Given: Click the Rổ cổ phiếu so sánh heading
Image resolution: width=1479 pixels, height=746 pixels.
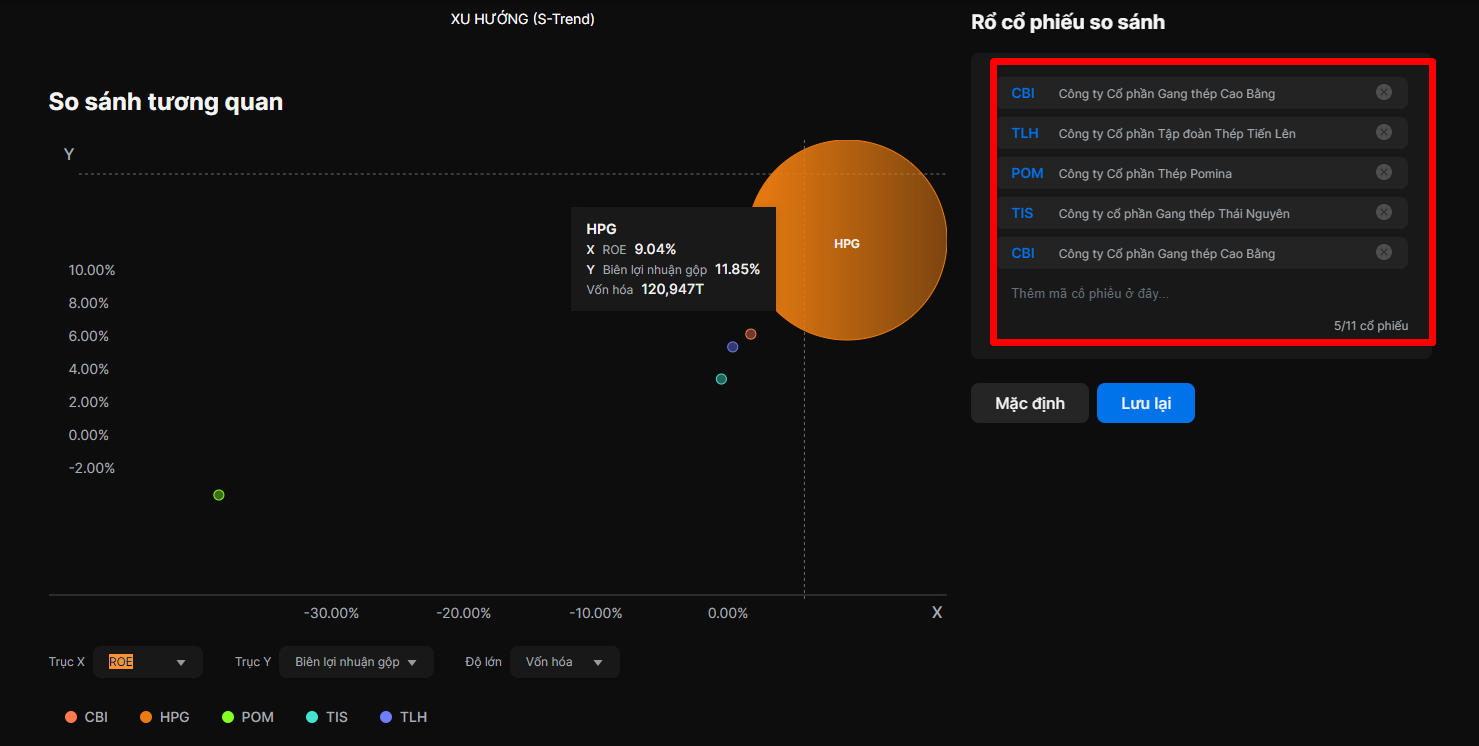Looking at the screenshot, I should [x=1068, y=22].
